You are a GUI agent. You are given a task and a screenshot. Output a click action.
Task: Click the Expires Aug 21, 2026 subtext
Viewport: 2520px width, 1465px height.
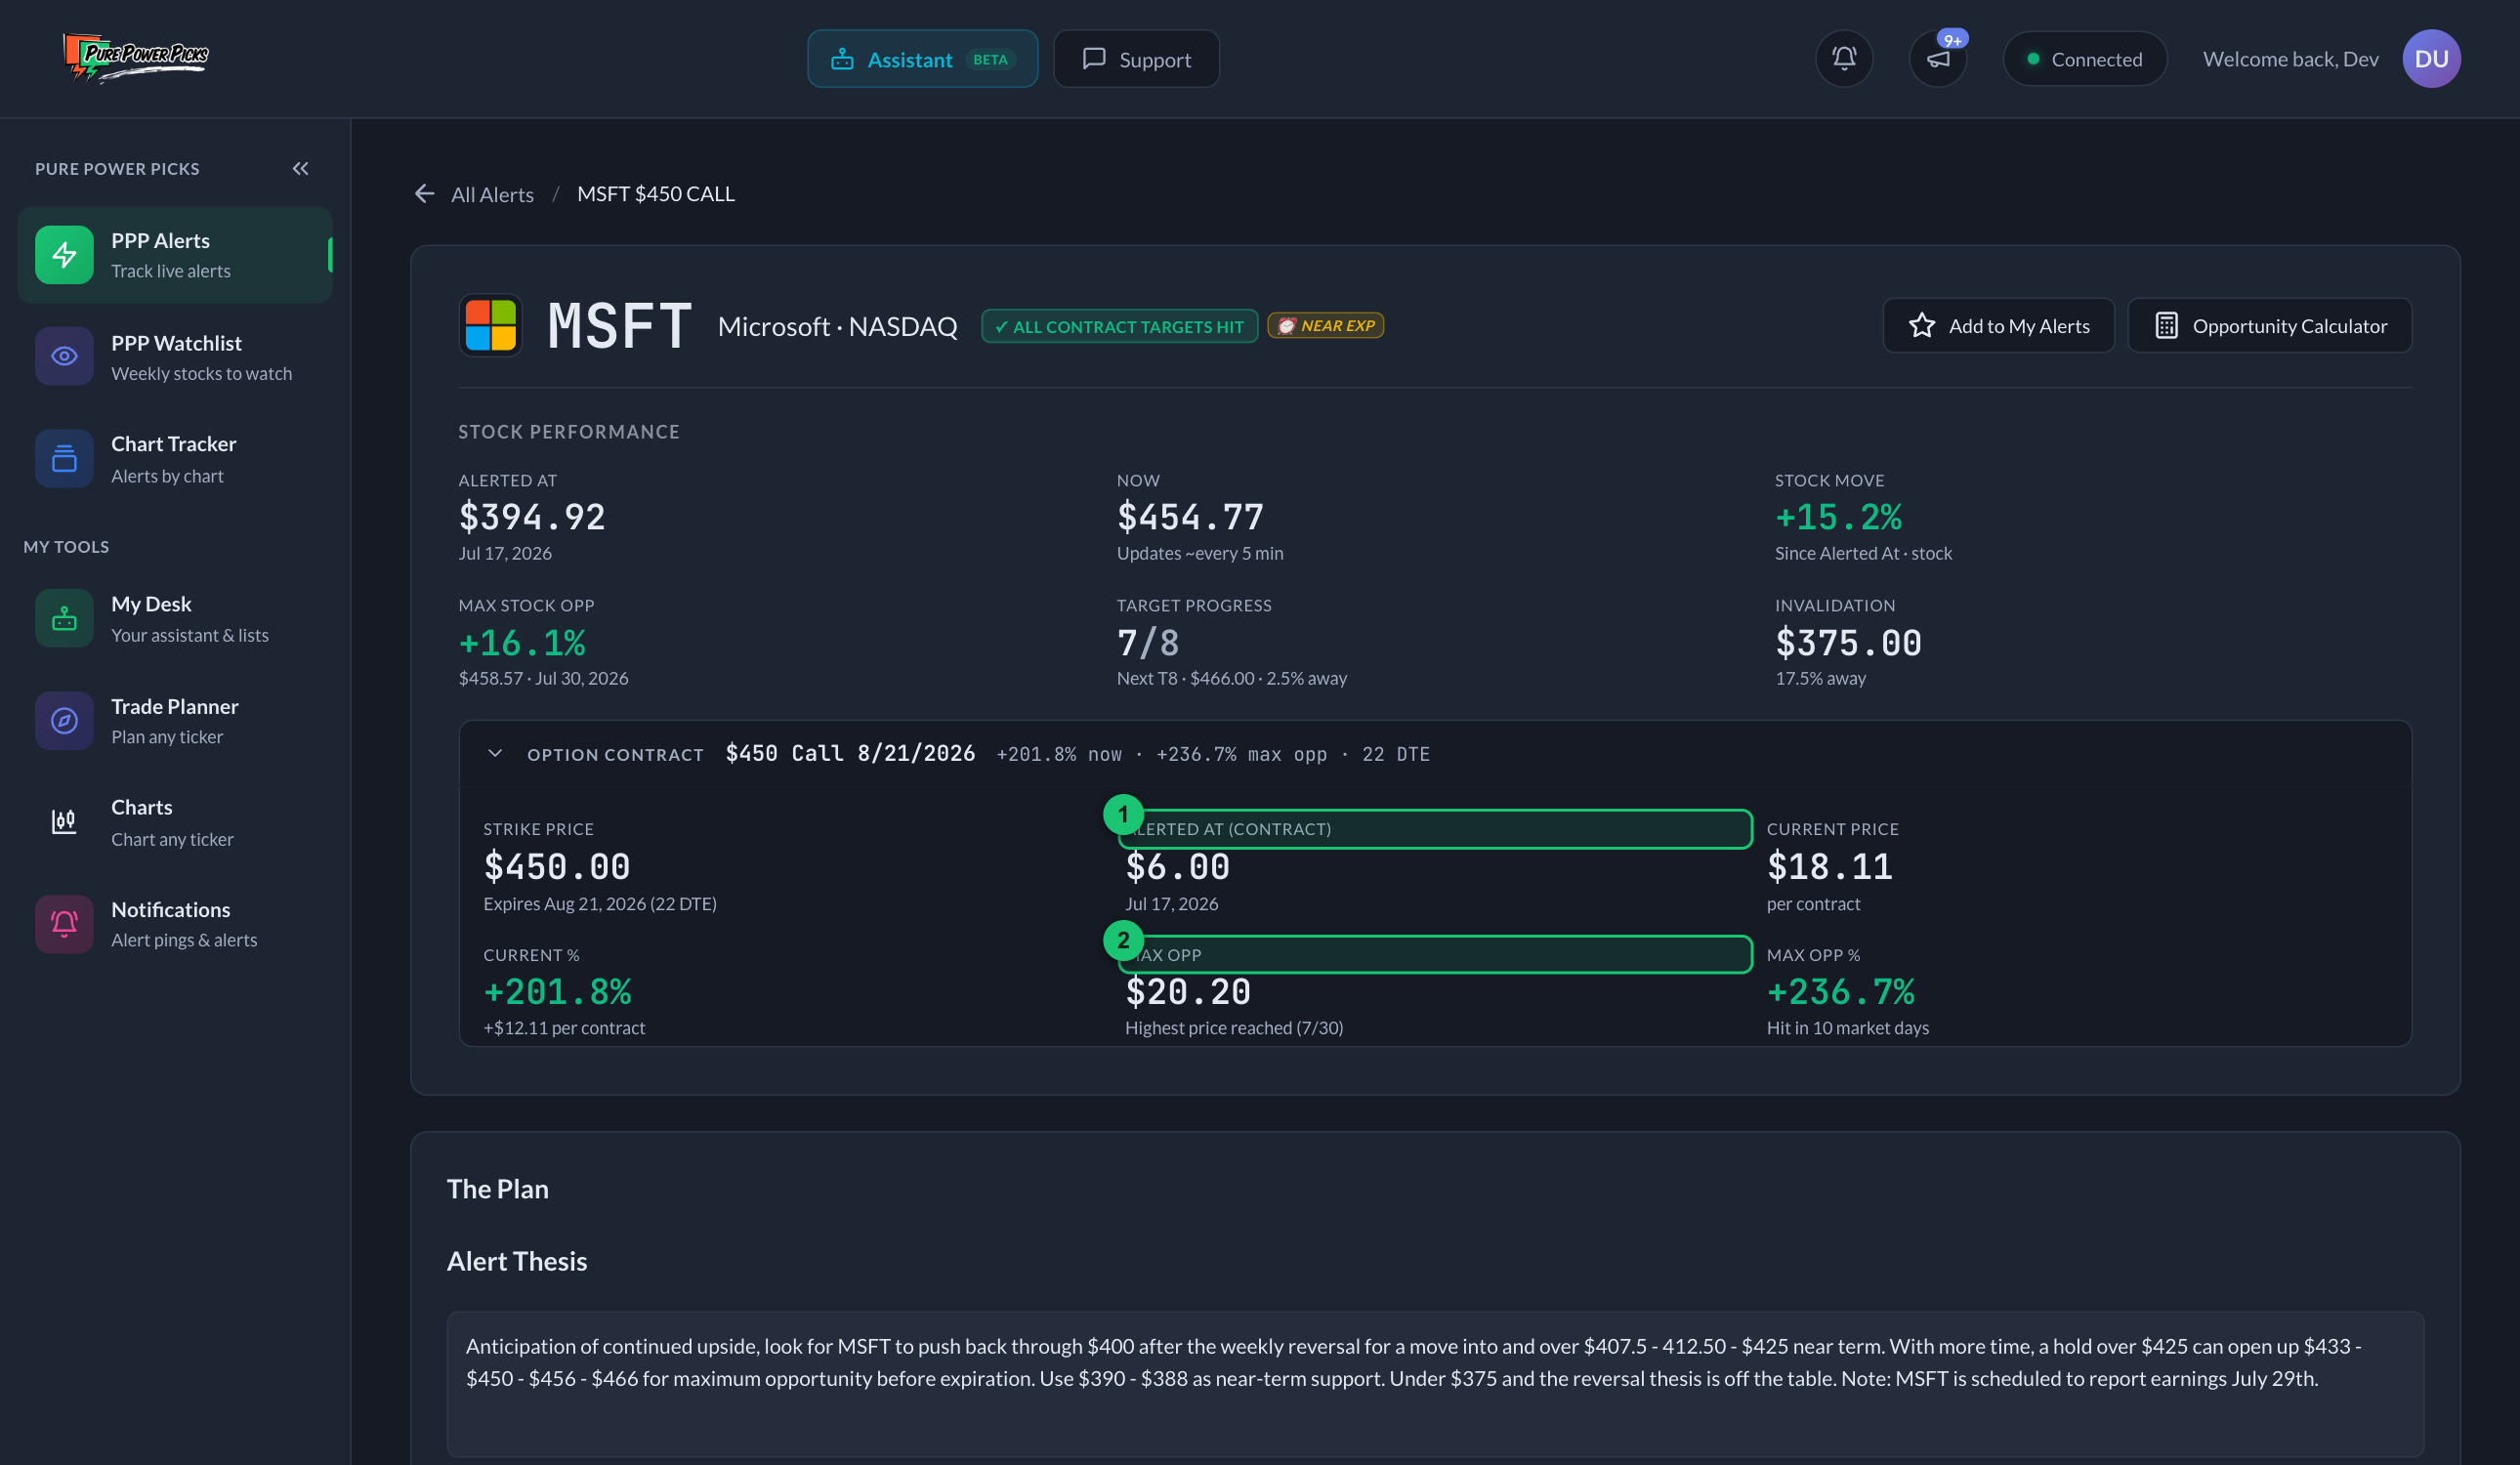(x=600, y=904)
